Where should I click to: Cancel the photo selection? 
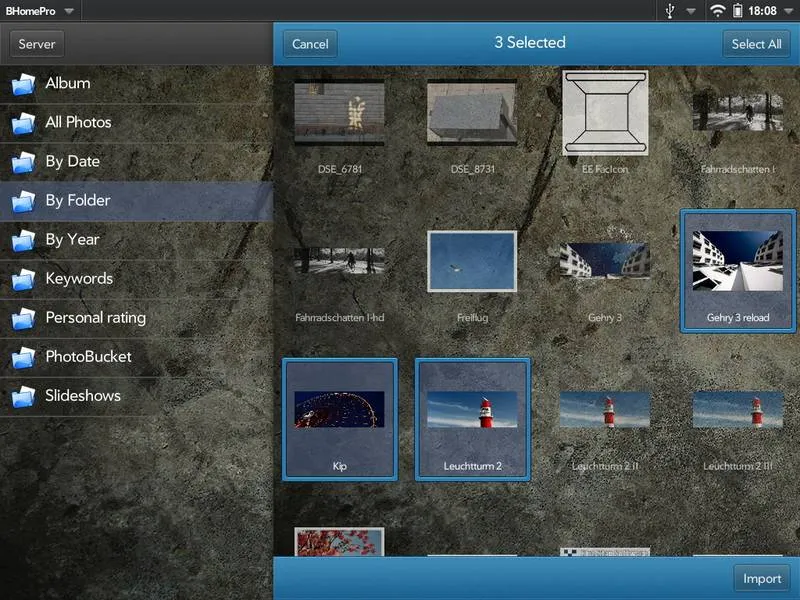coord(310,44)
